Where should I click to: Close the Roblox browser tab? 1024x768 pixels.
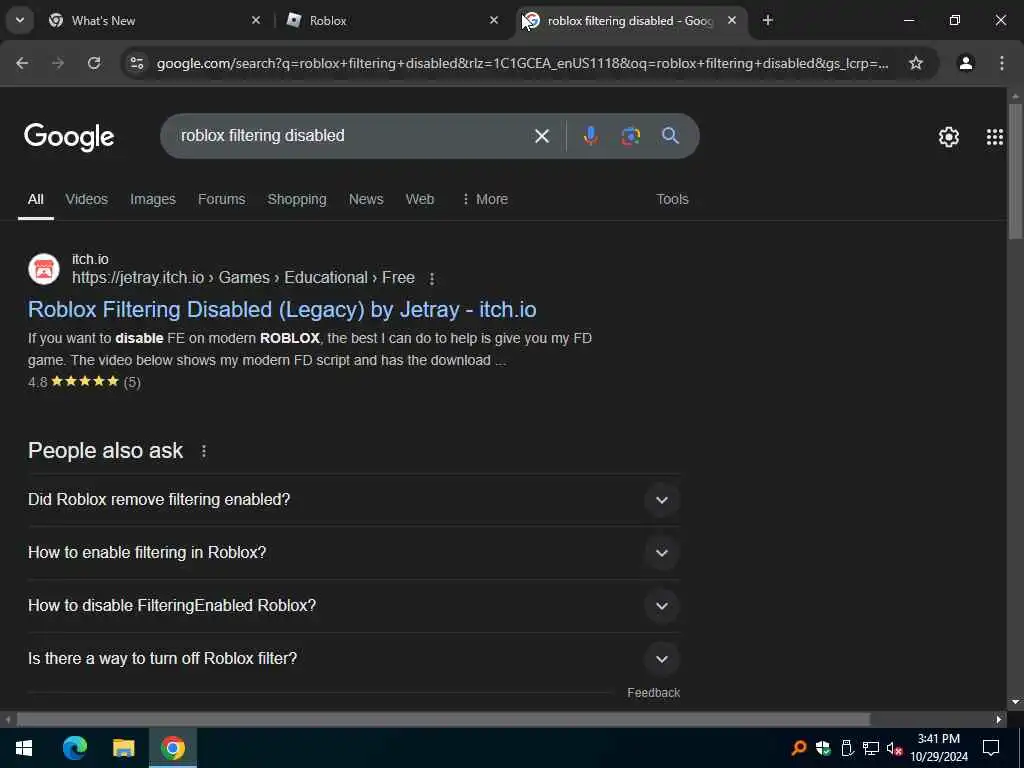494,20
